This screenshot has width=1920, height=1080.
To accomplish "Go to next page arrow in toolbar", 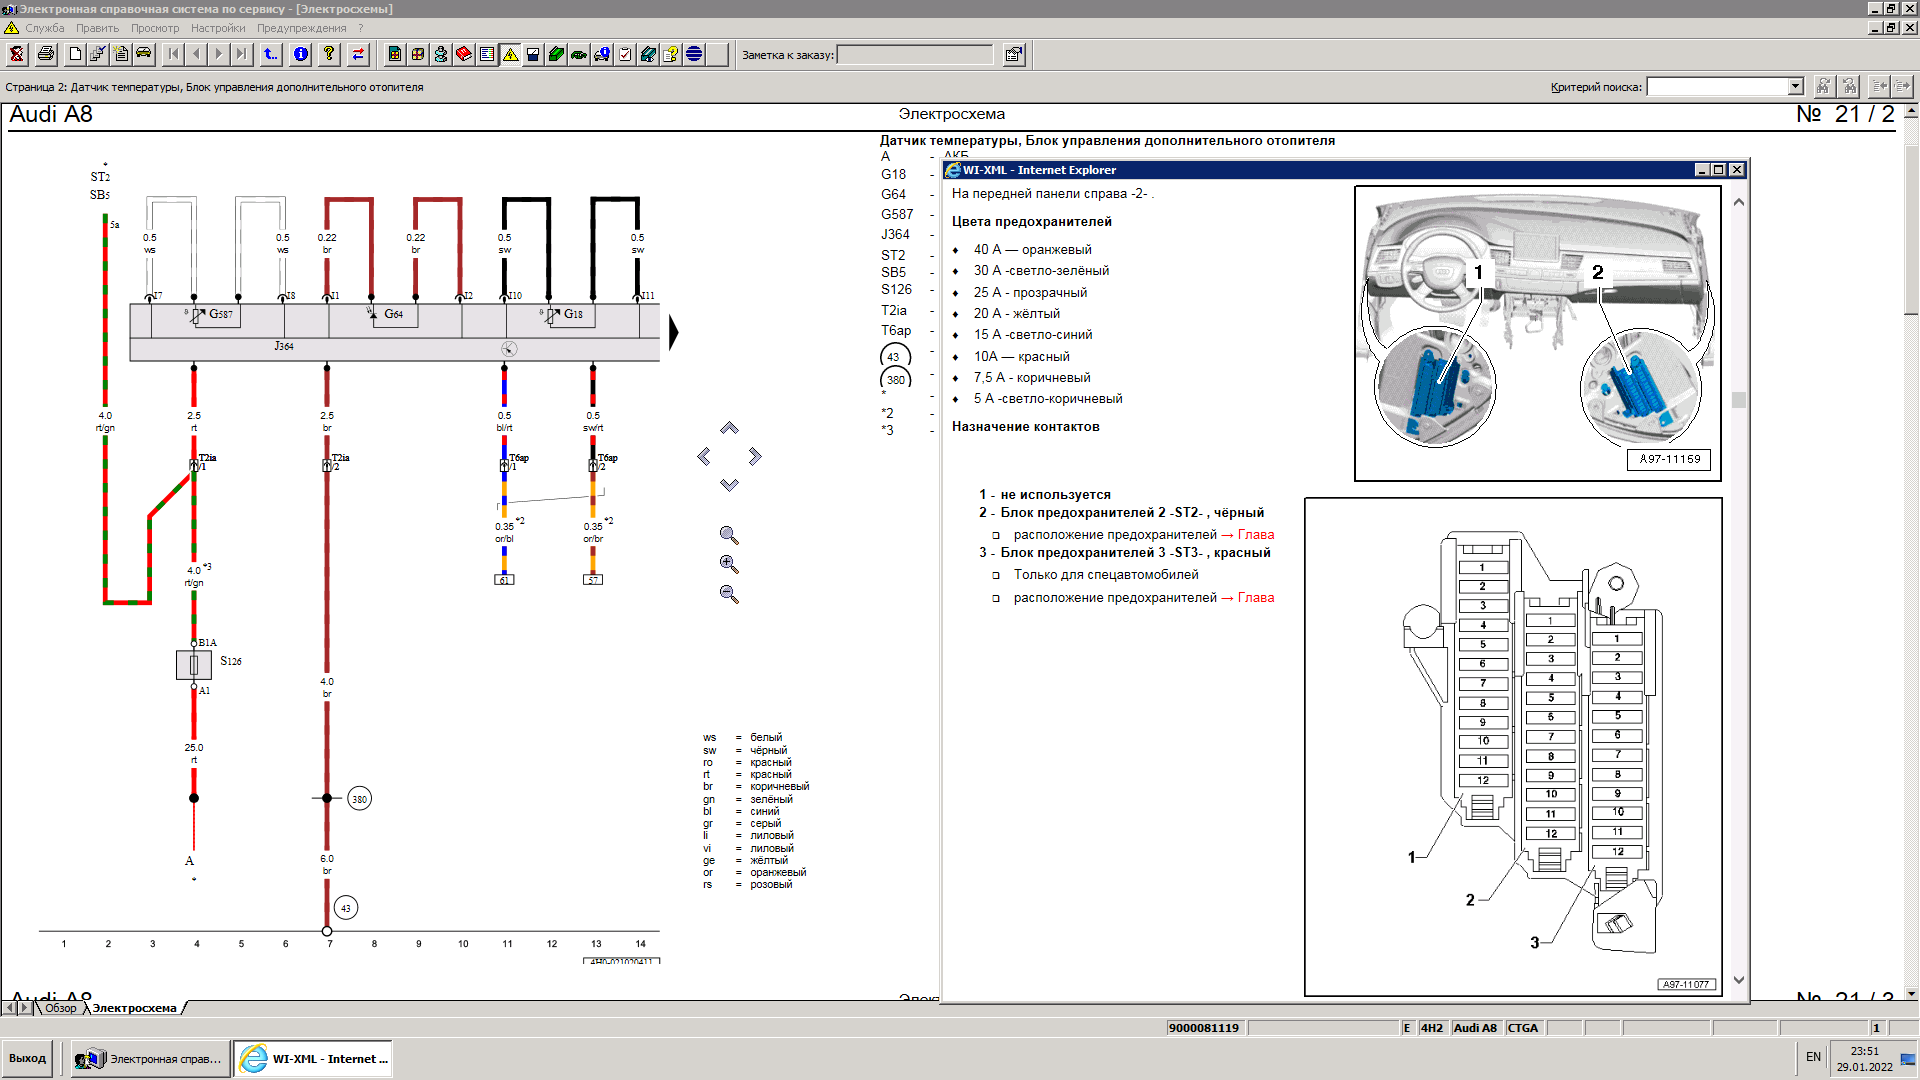I will click(219, 54).
